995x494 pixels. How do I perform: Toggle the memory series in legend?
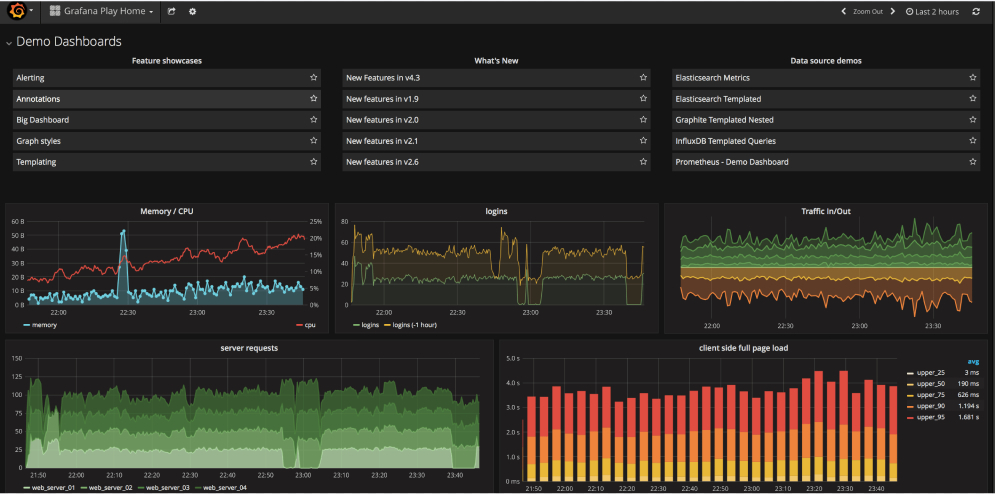tap(44, 325)
